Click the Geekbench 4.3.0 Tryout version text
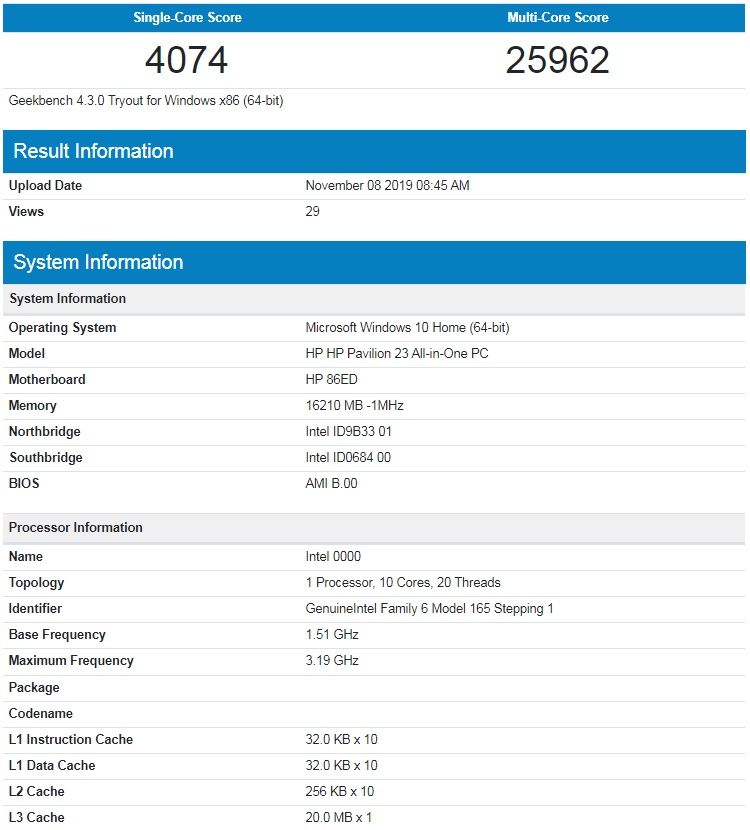Viewport: 750px width, 830px height. pos(146,101)
